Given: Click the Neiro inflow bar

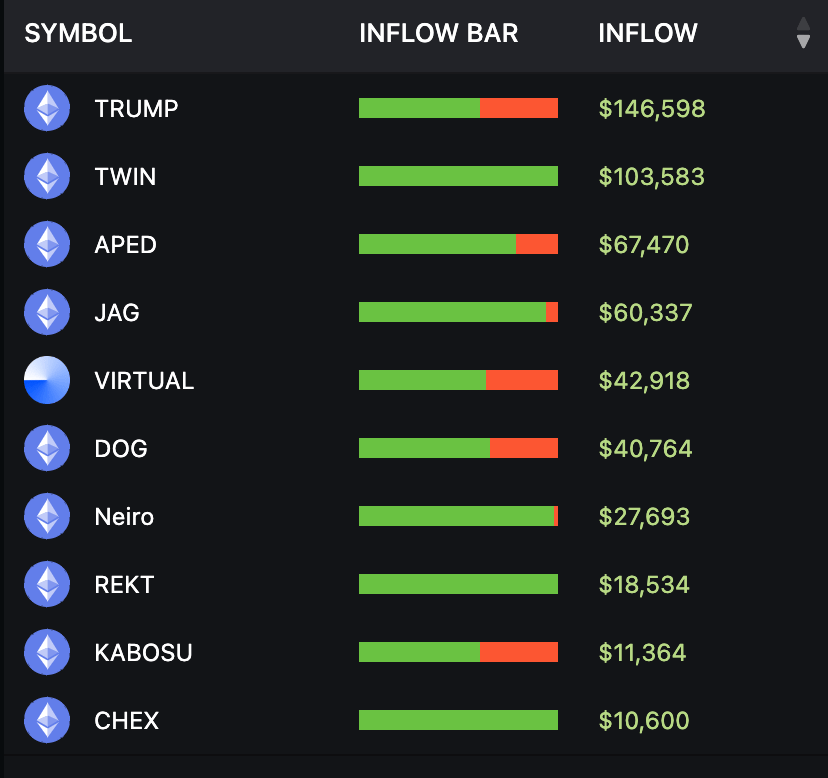Looking at the screenshot, I should pyautogui.click(x=458, y=516).
